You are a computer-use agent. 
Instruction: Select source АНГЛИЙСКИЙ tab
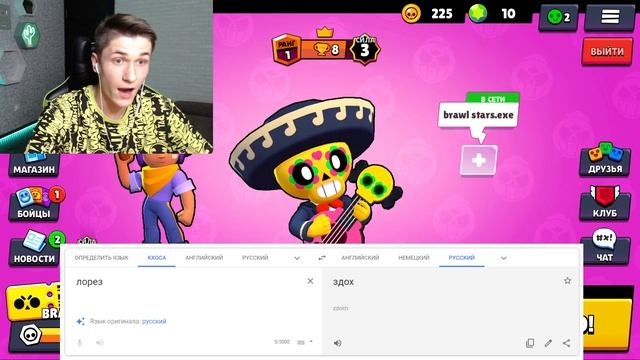point(204,258)
